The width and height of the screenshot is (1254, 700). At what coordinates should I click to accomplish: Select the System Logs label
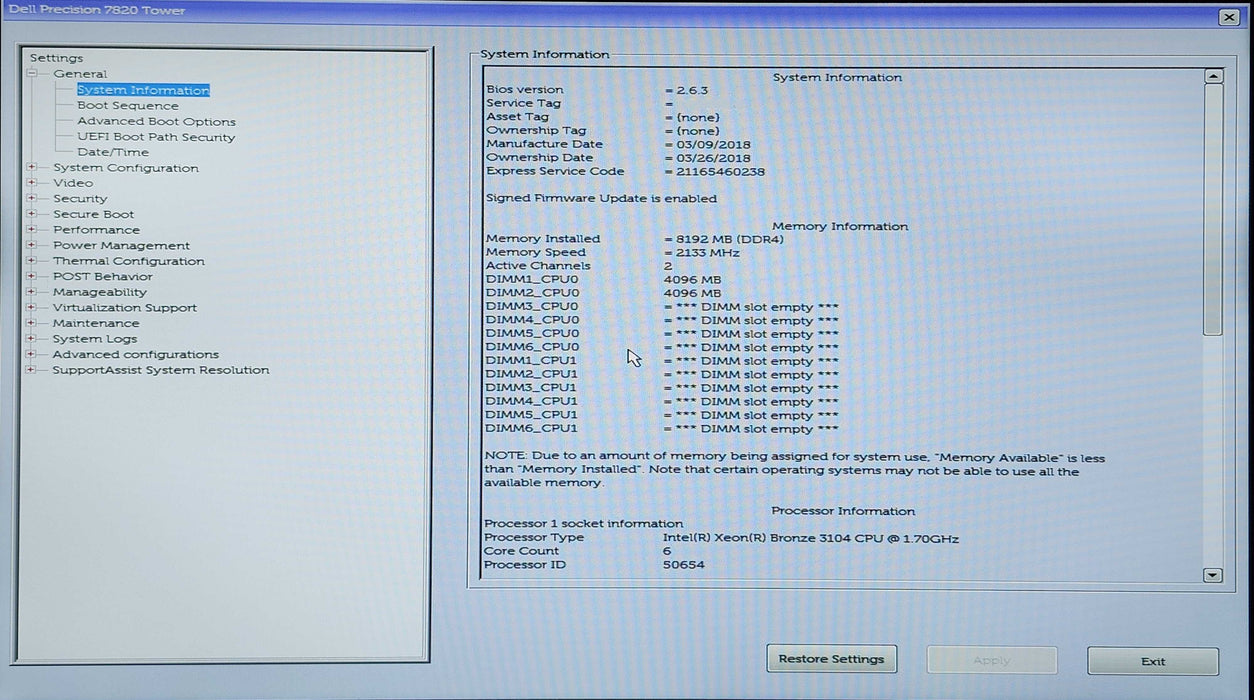94,339
